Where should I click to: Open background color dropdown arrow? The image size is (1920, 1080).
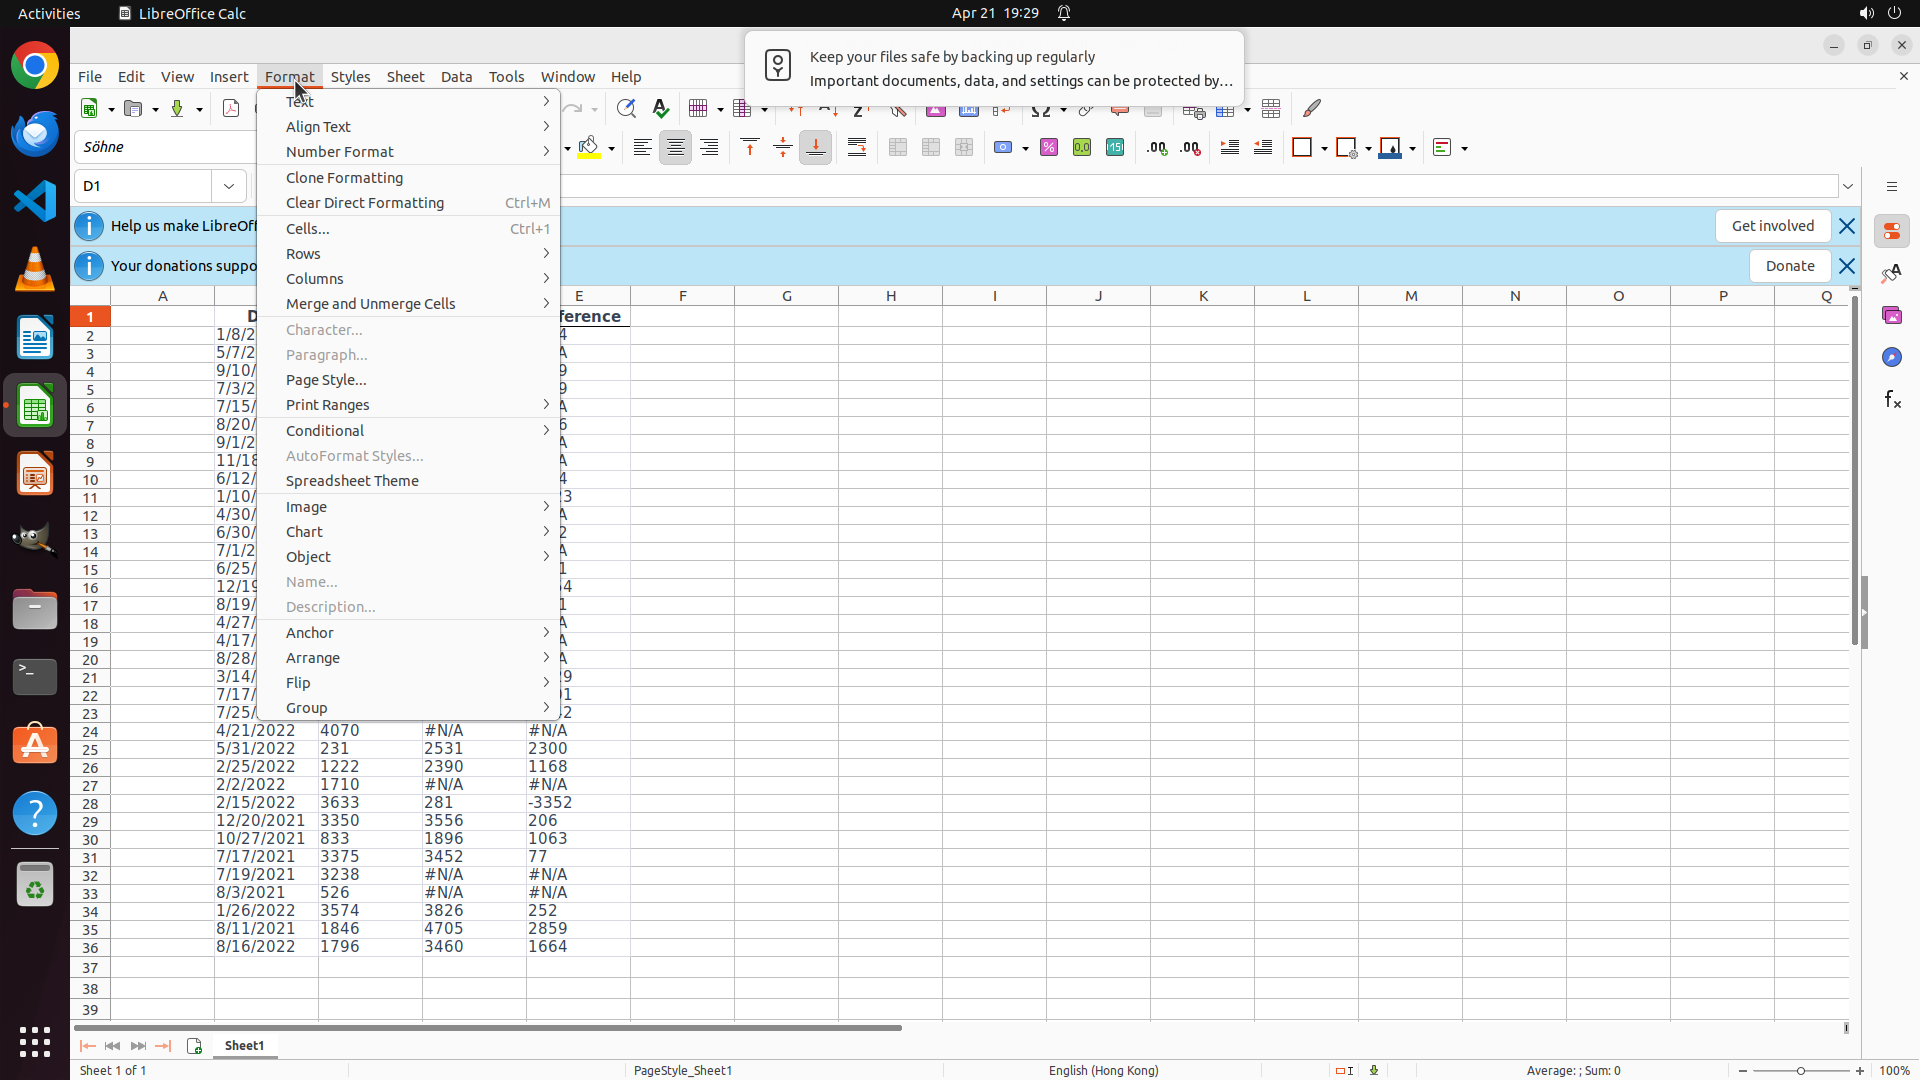tap(612, 148)
